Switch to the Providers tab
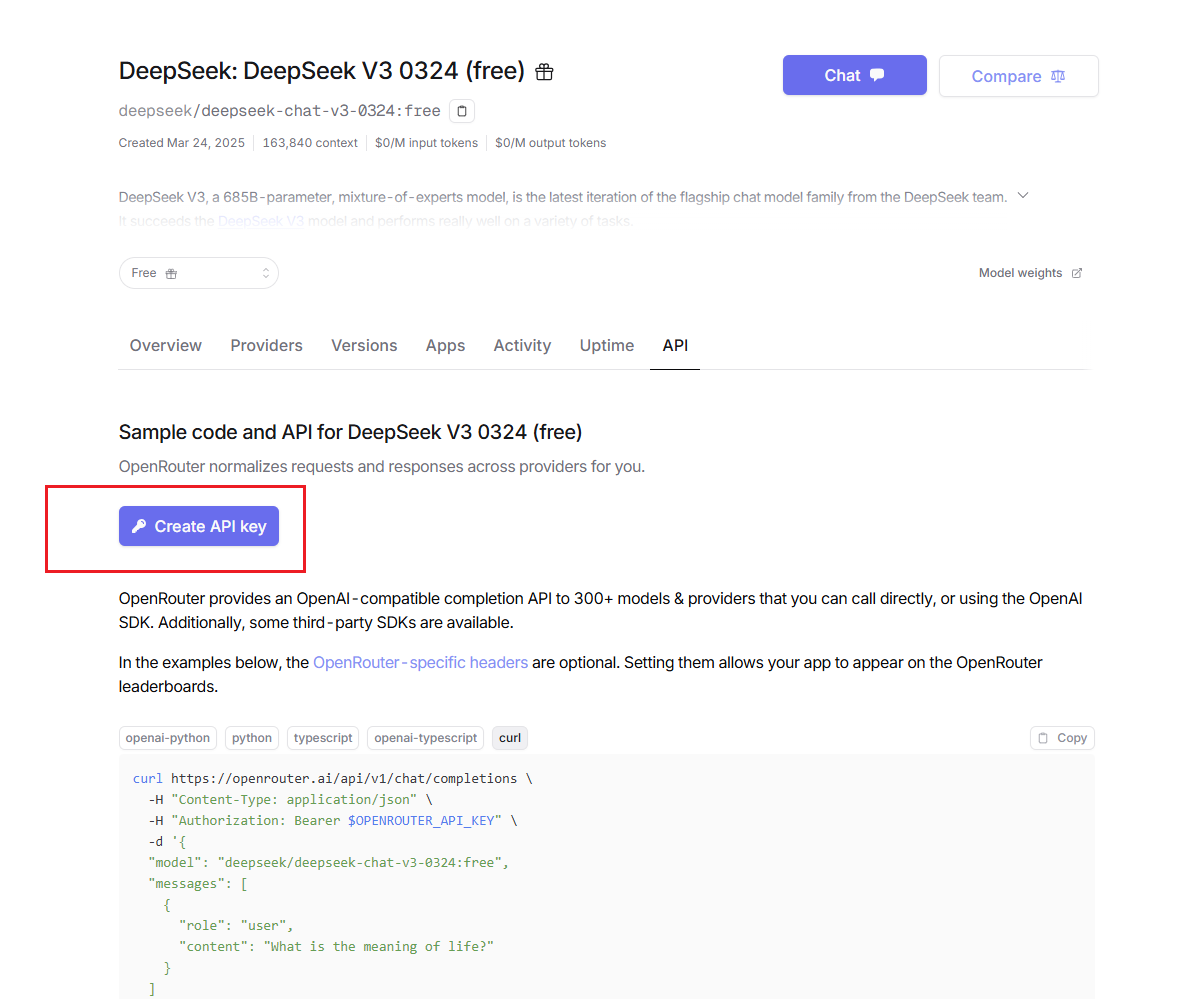 tap(267, 346)
